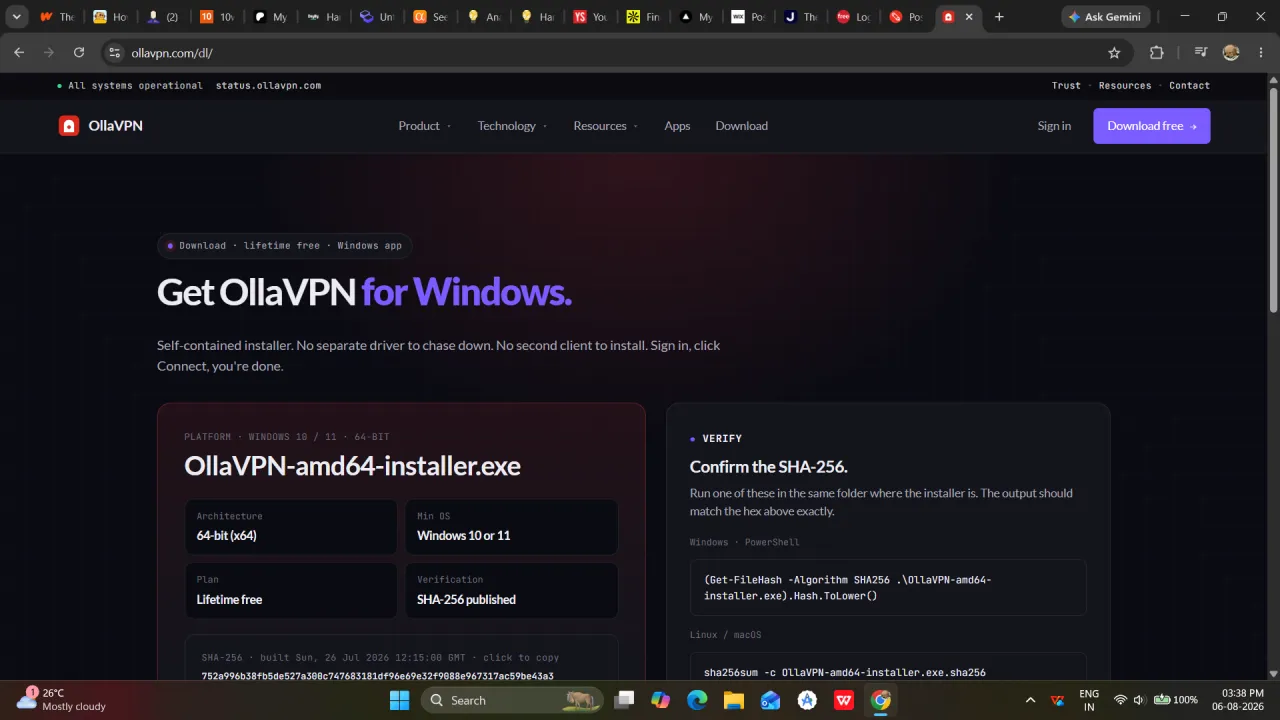Click the Sign in link
This screenshot has width=1280, height=720.
click(1054, 126)
